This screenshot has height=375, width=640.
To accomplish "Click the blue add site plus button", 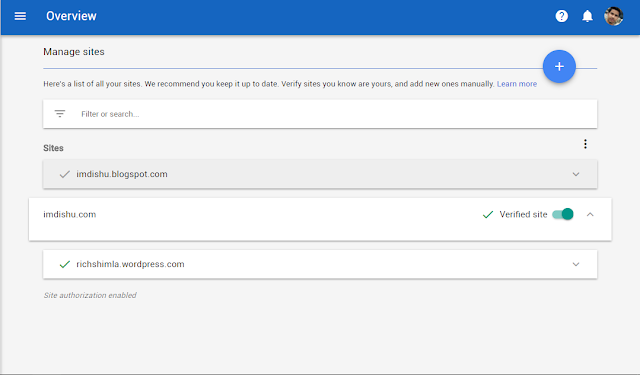I will pyautogui.click(x=559, y=67).
